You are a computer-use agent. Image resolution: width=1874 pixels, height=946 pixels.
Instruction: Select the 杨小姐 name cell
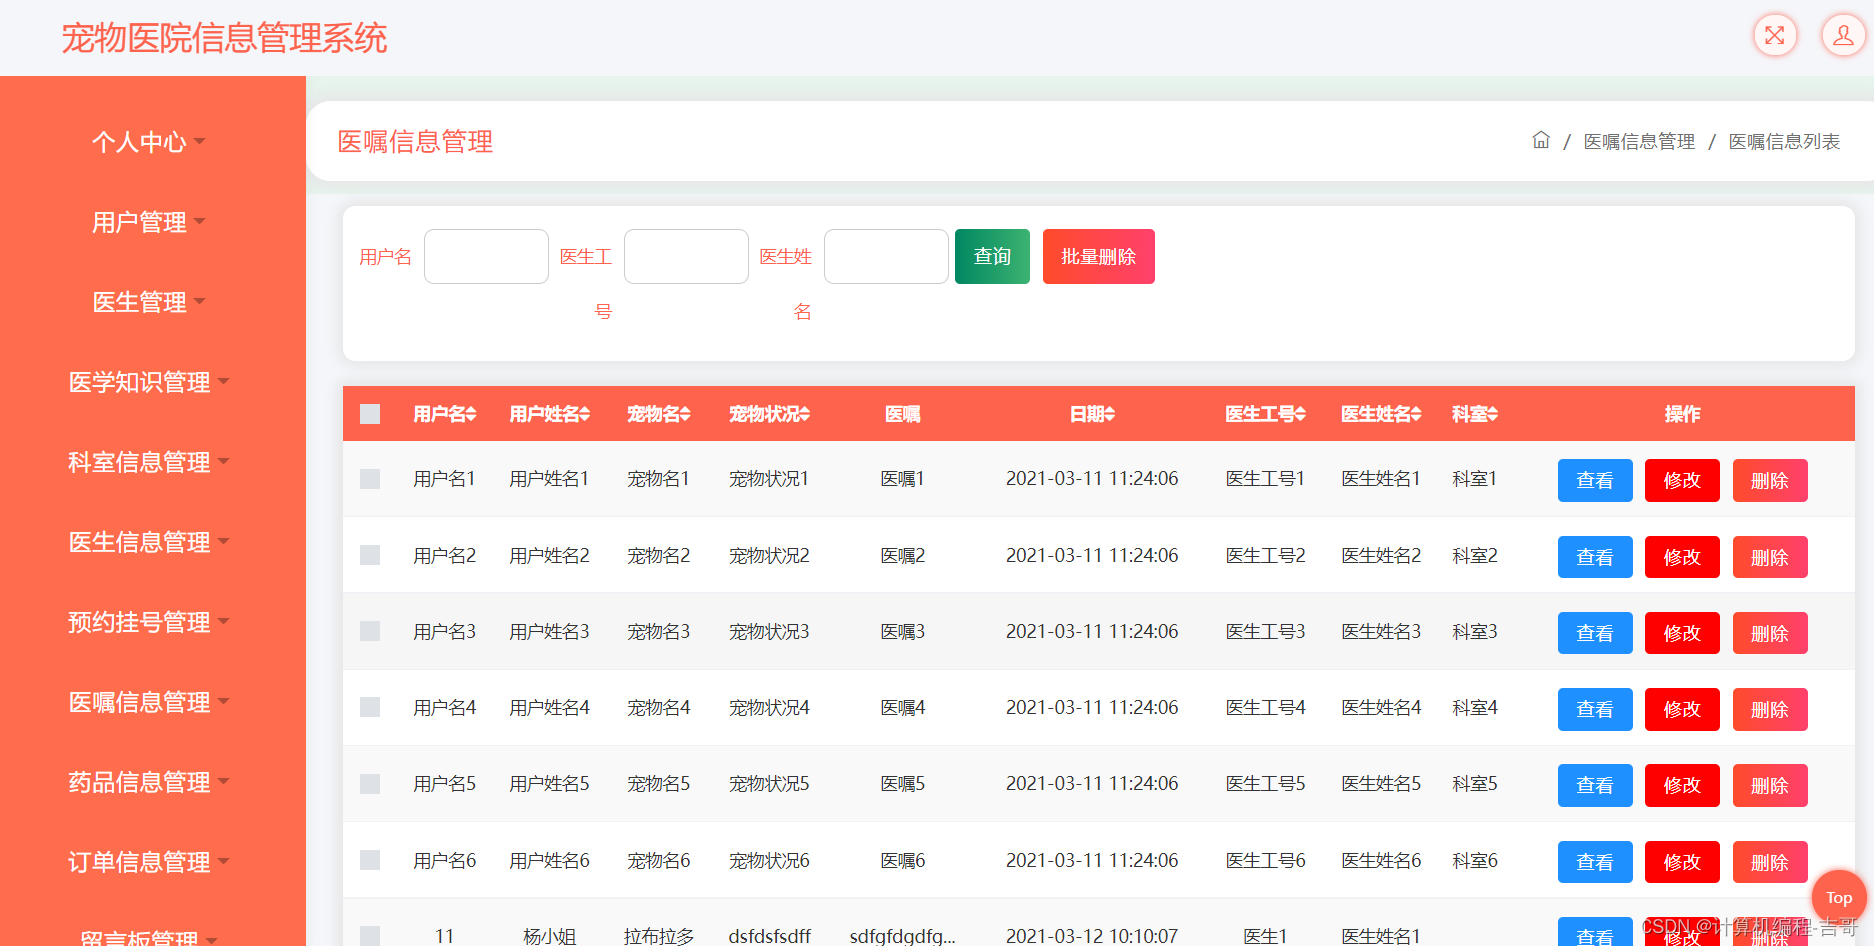549,936
